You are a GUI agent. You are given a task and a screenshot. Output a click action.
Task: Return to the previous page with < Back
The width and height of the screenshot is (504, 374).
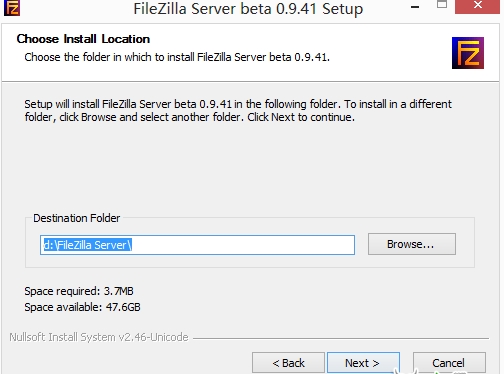pos(288,363)
